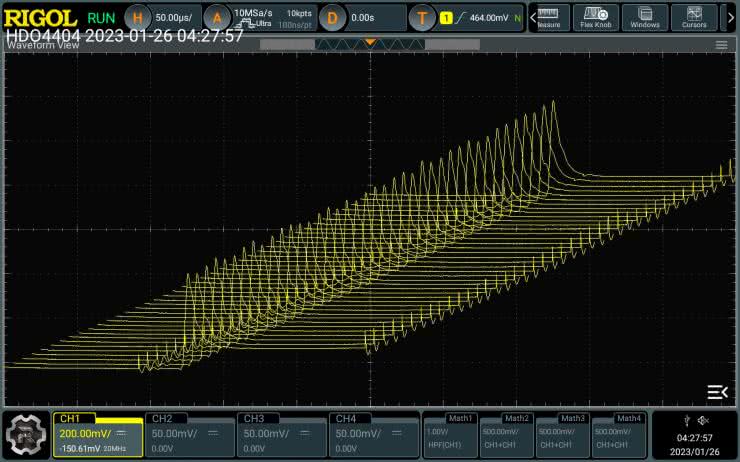The height and width of the screenshot is (462, 740).
Task: Click the muted speaker sound icon
Action: (703, 420)
